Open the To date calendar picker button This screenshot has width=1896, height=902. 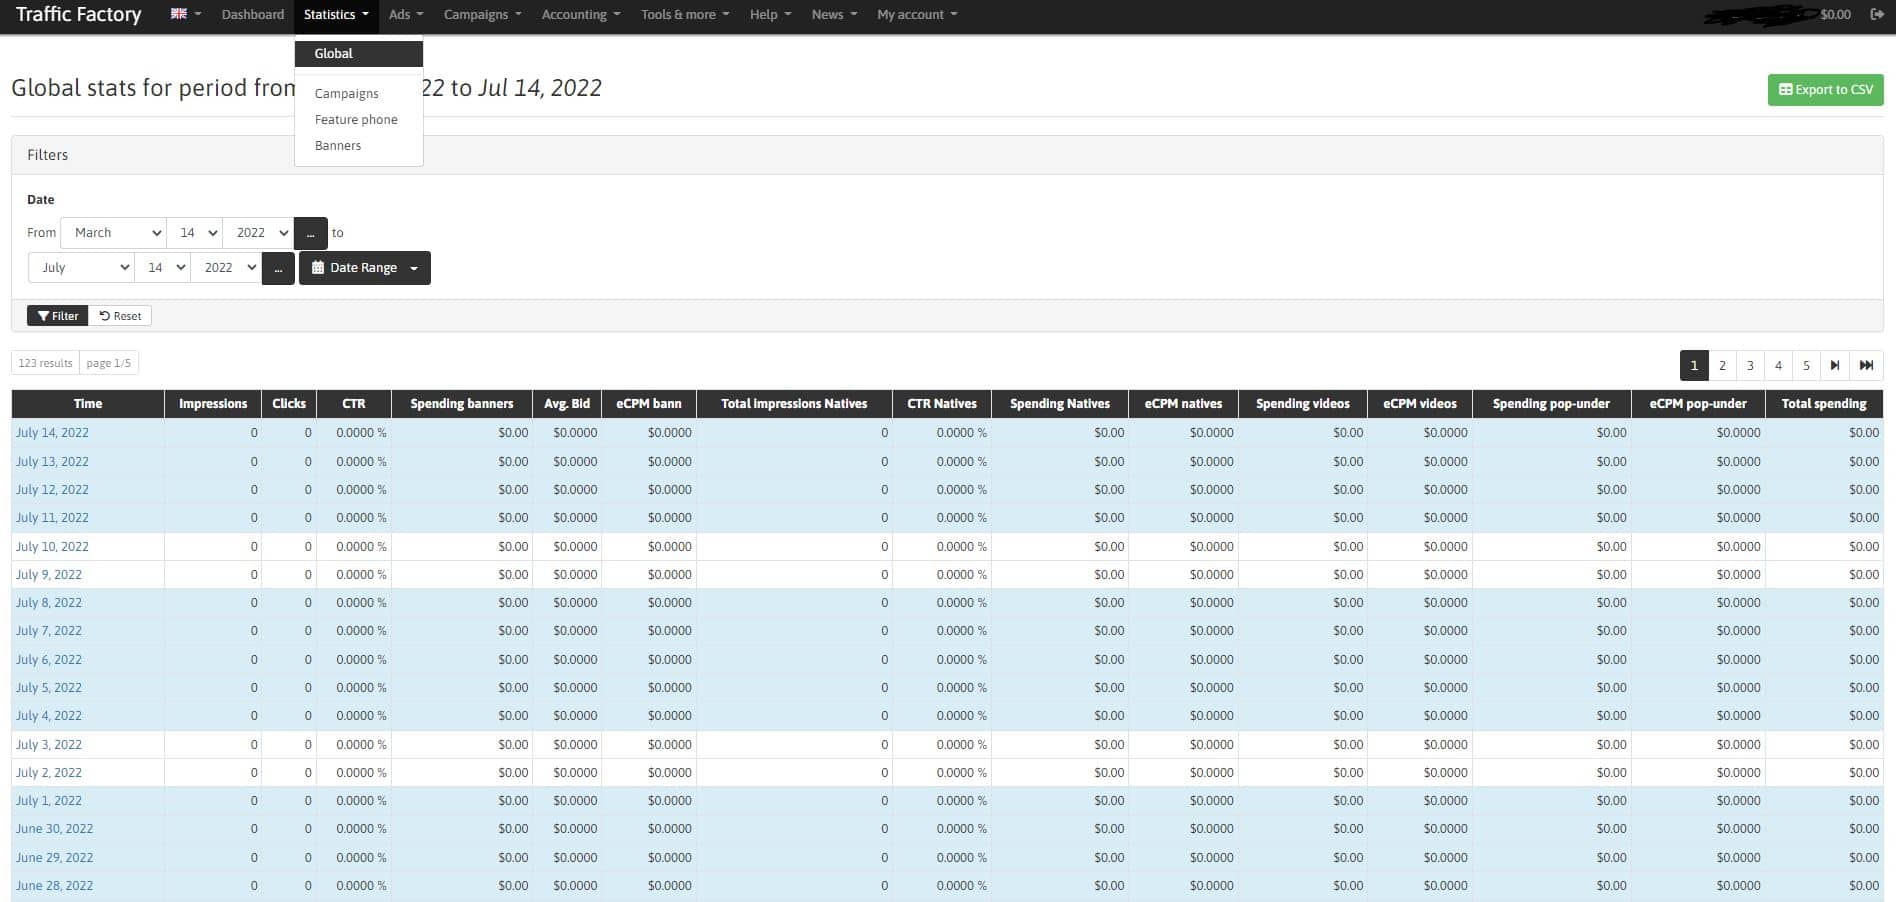click(x=278, y=268)
